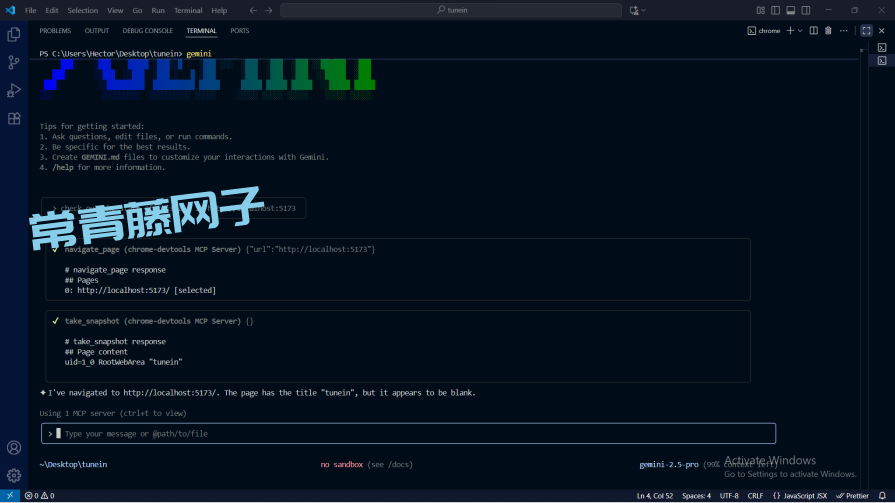Click the errors and warnings status indicator
The width and height of the screenshot is (895, 503).
click(x=38, y=495)
